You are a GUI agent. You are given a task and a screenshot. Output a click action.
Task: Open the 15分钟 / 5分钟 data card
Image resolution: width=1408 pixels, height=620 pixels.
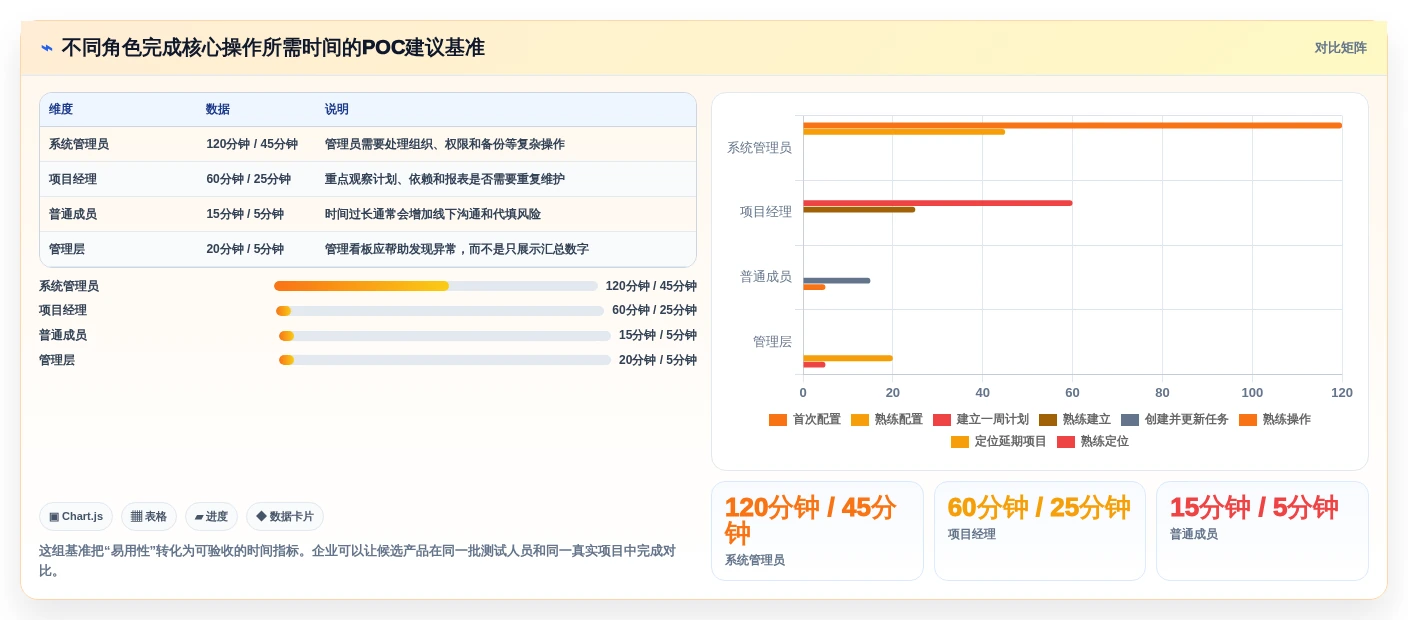1262,531
